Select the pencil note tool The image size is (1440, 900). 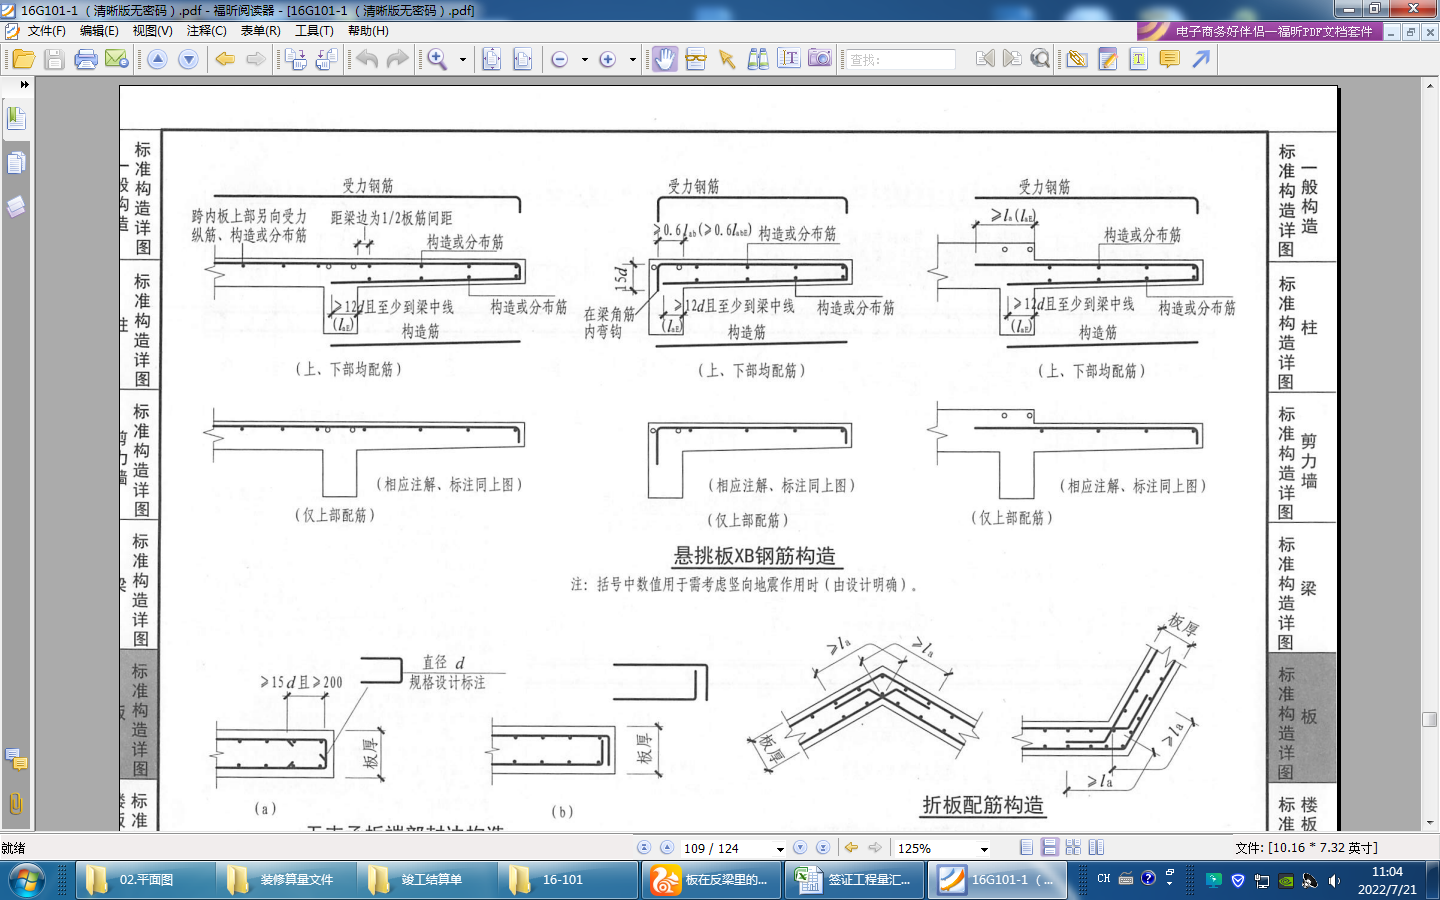[x=1108, y=59]
